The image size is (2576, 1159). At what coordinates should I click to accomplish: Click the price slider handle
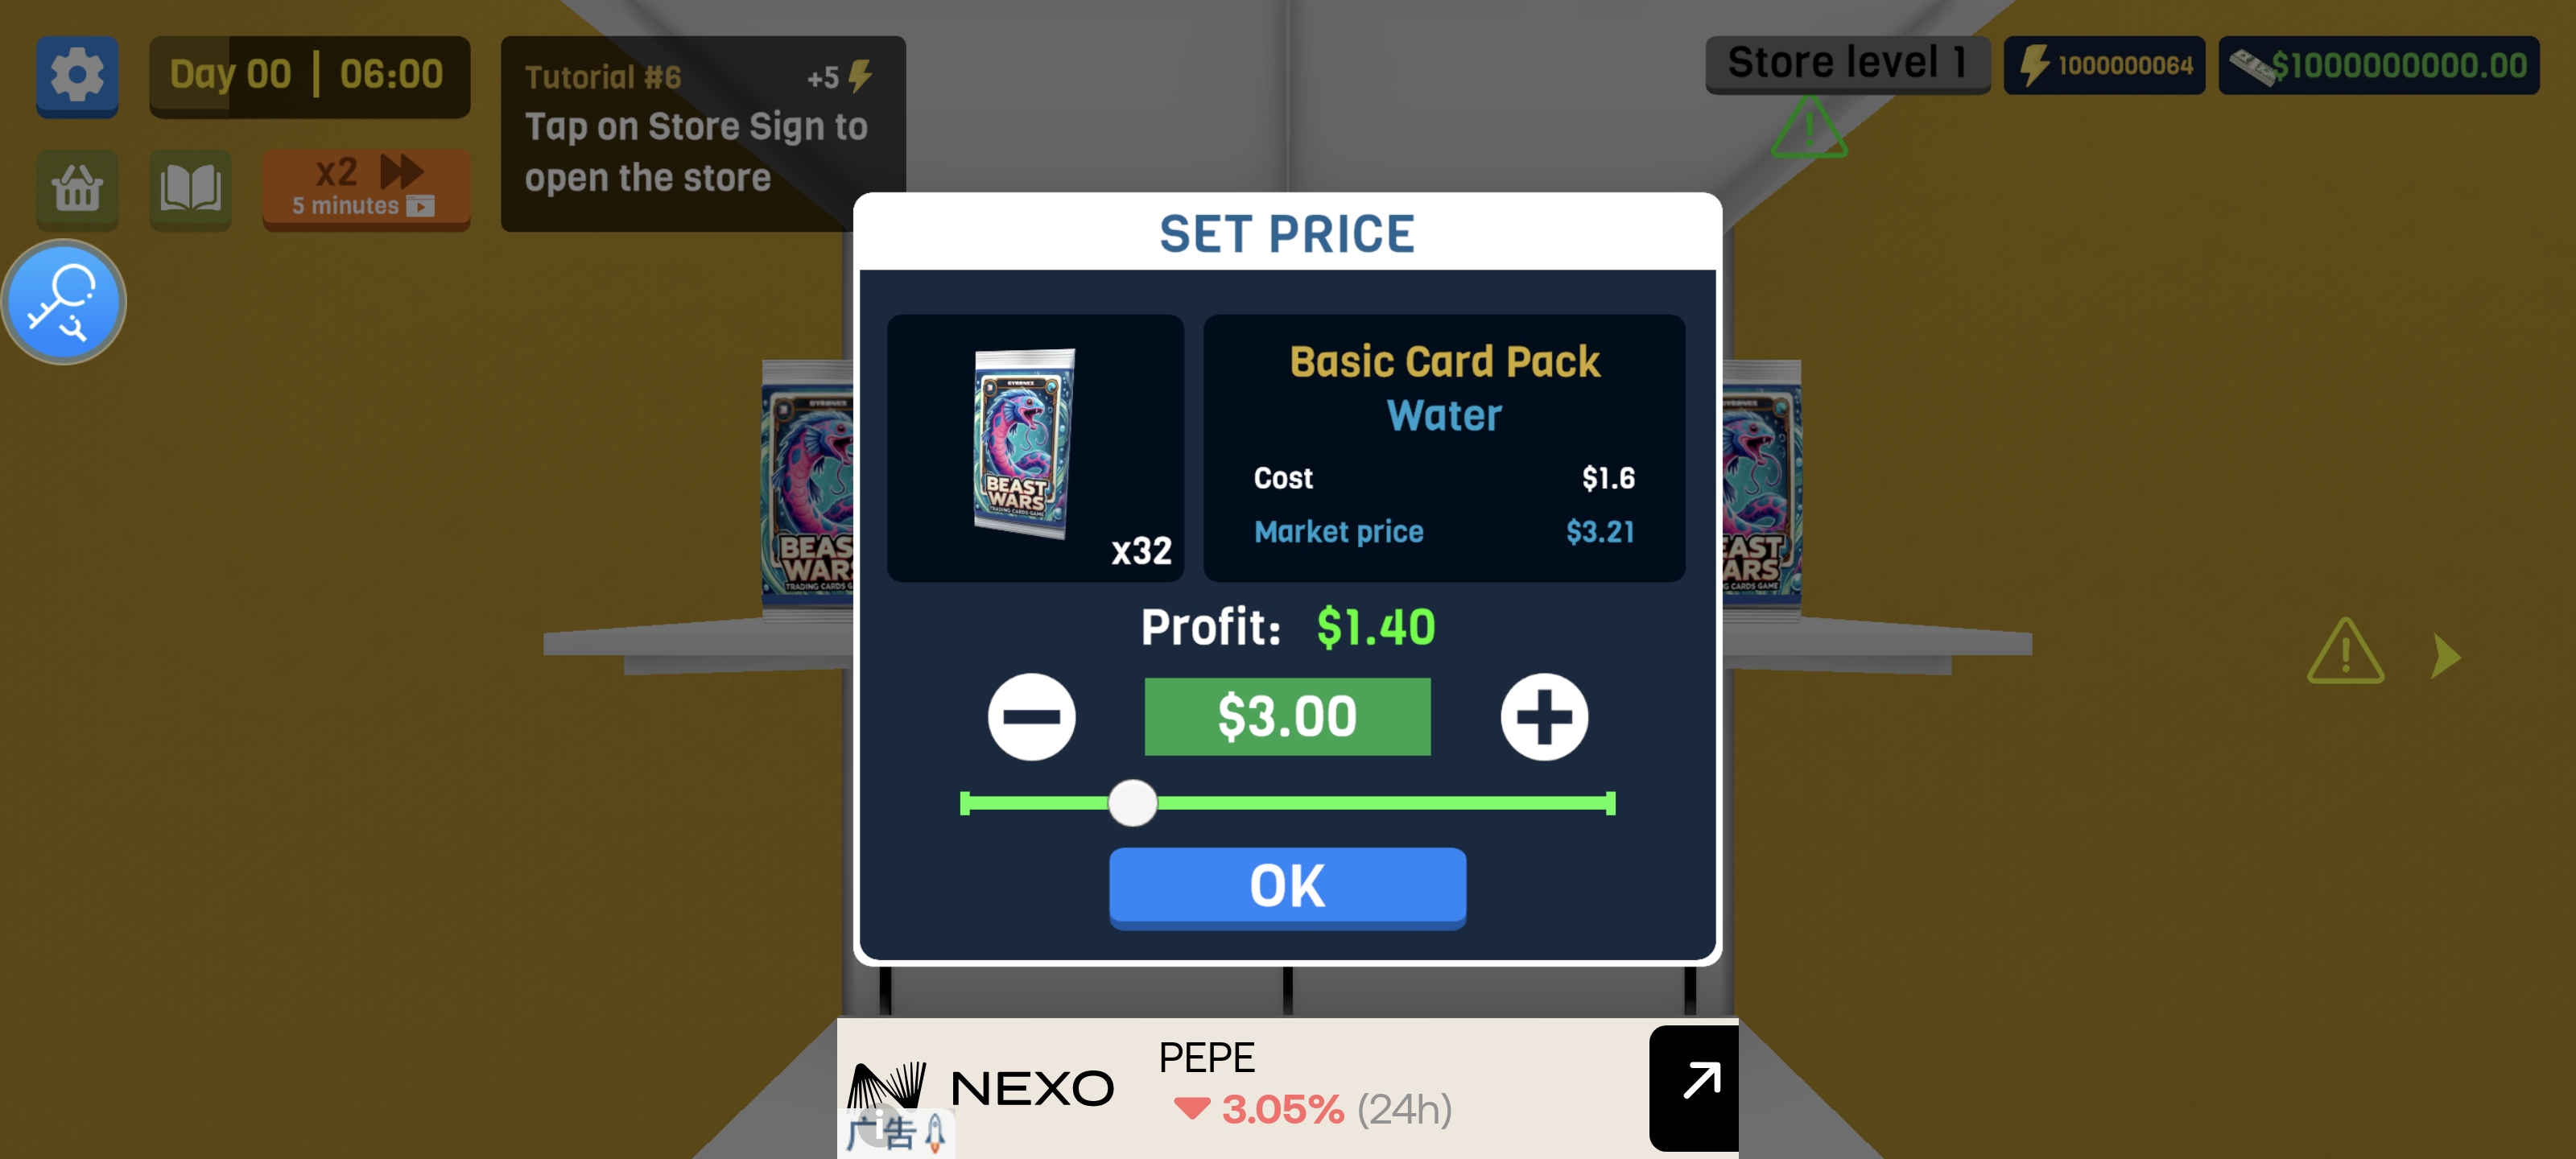pyautogui.click(x=1132, y=803)
